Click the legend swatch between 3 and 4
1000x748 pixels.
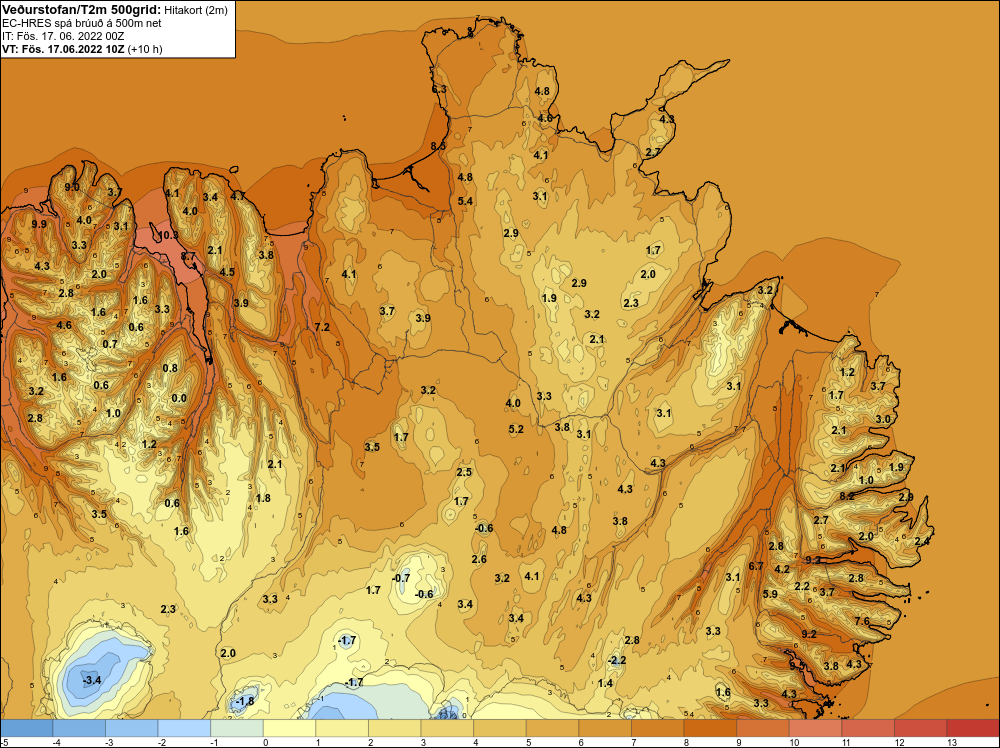pyautogui.click(x=447, y=728)
